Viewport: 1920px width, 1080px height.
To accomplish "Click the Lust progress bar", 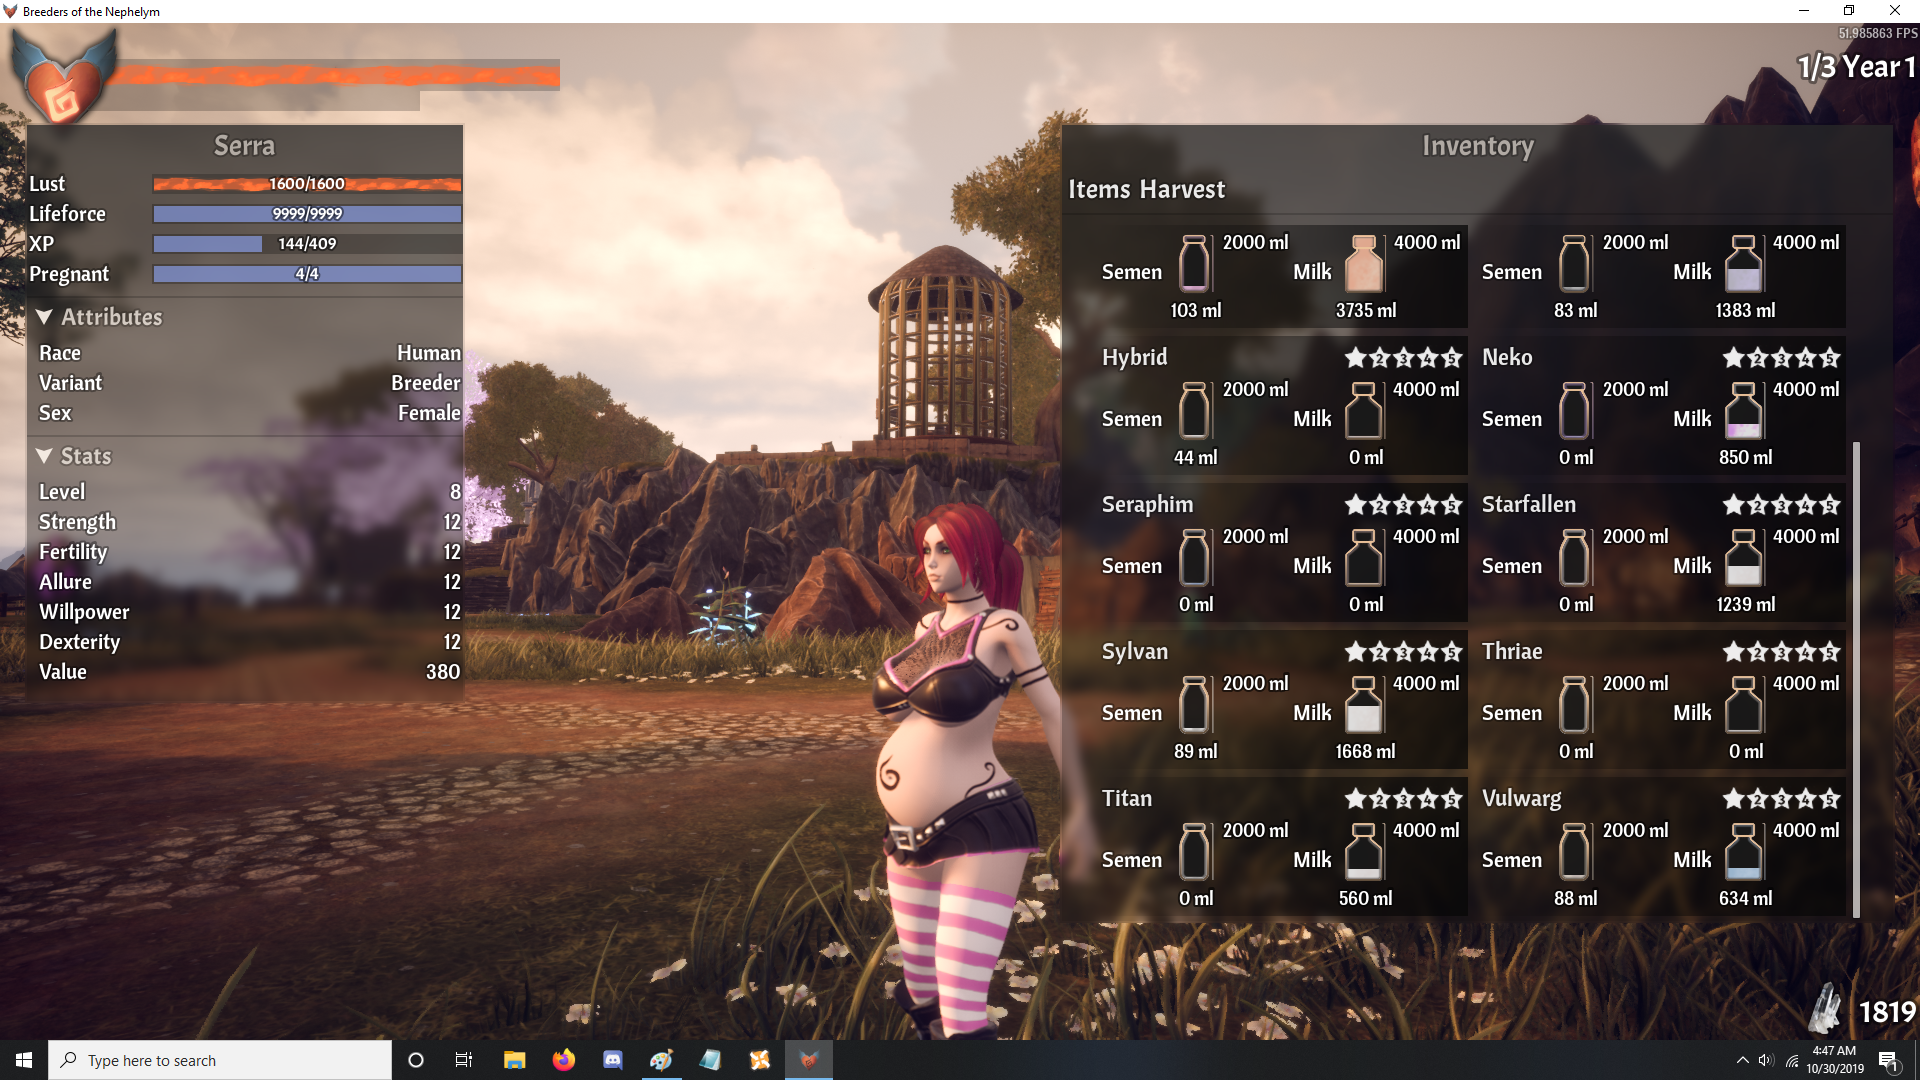I will pos(307,184).
